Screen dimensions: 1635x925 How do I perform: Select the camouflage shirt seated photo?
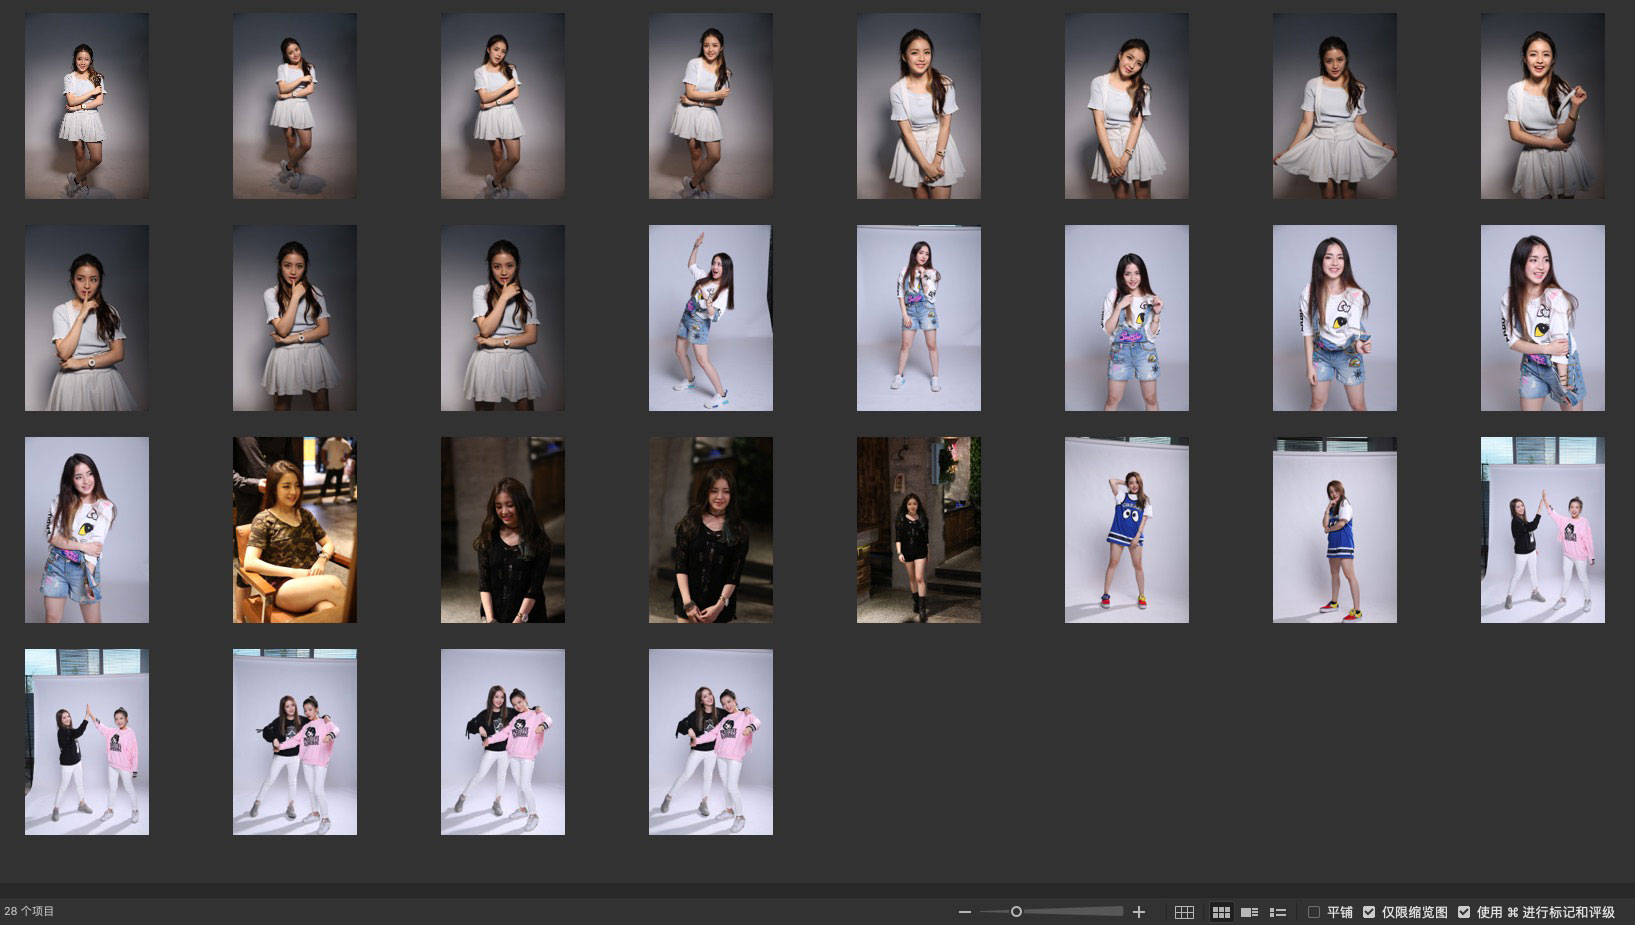[295, 530]
